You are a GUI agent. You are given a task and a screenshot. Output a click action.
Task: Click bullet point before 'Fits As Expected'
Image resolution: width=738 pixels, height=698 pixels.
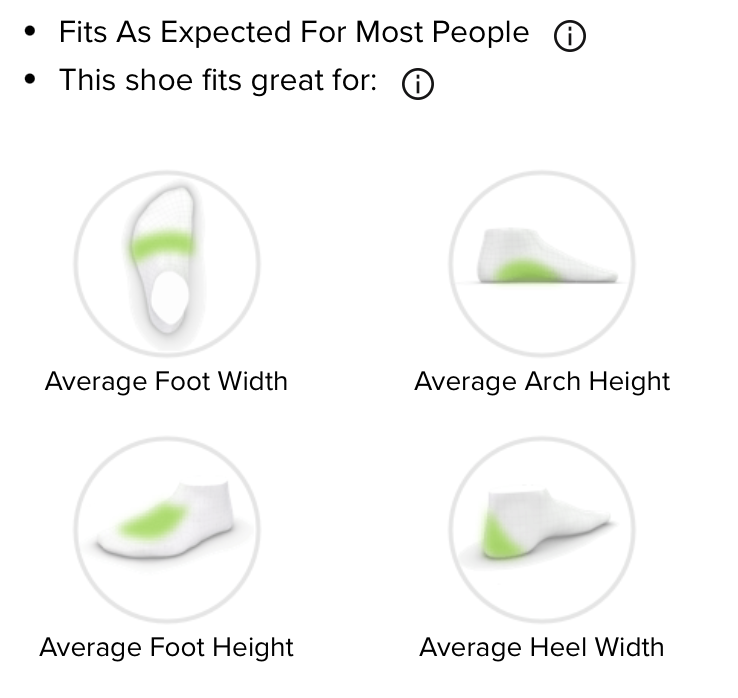(x=30, y=32)
